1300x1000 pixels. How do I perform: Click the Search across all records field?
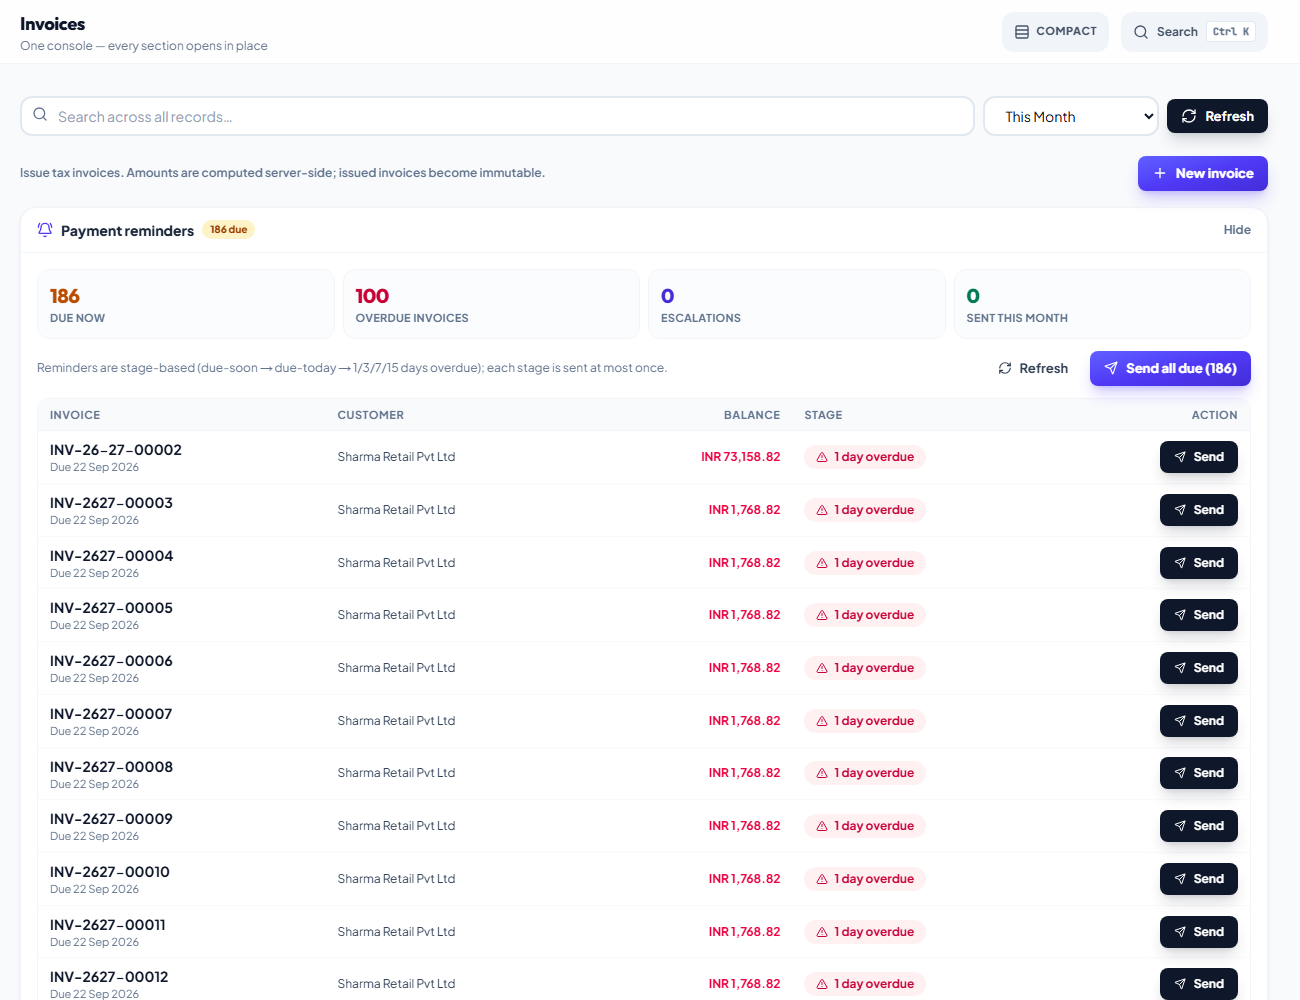point(497,116)
